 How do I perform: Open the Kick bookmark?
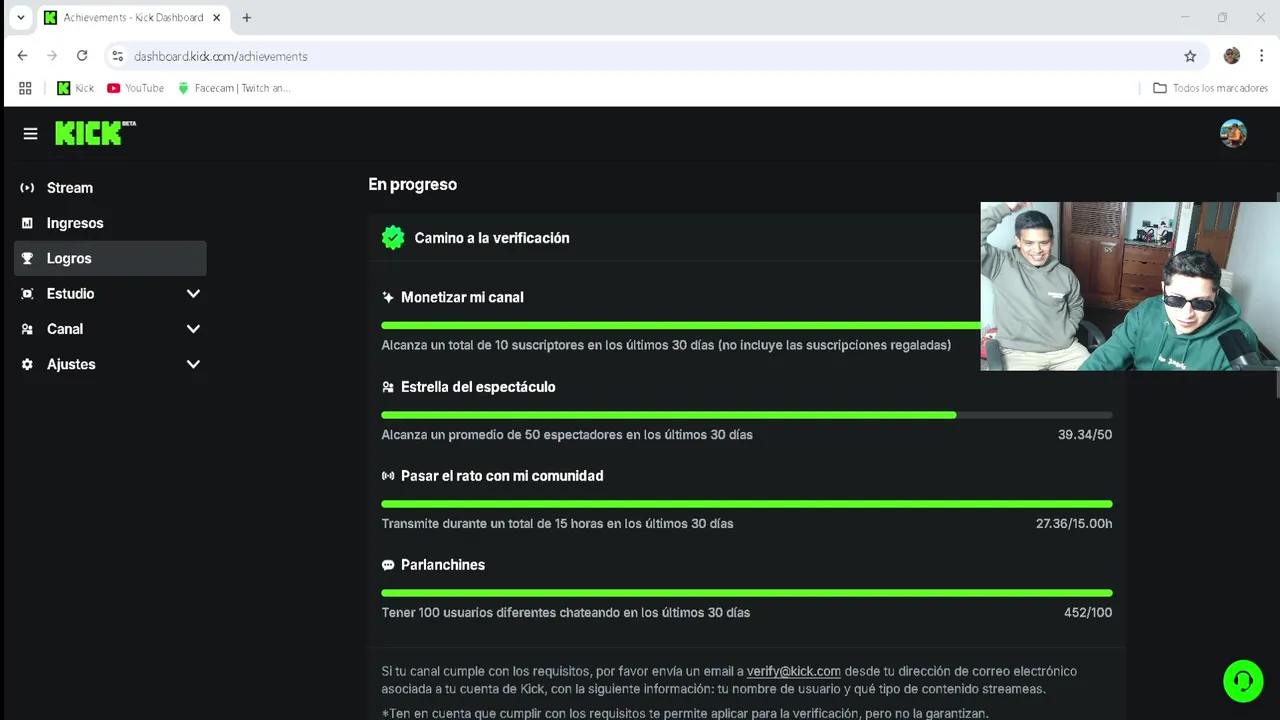click(75, 88)
